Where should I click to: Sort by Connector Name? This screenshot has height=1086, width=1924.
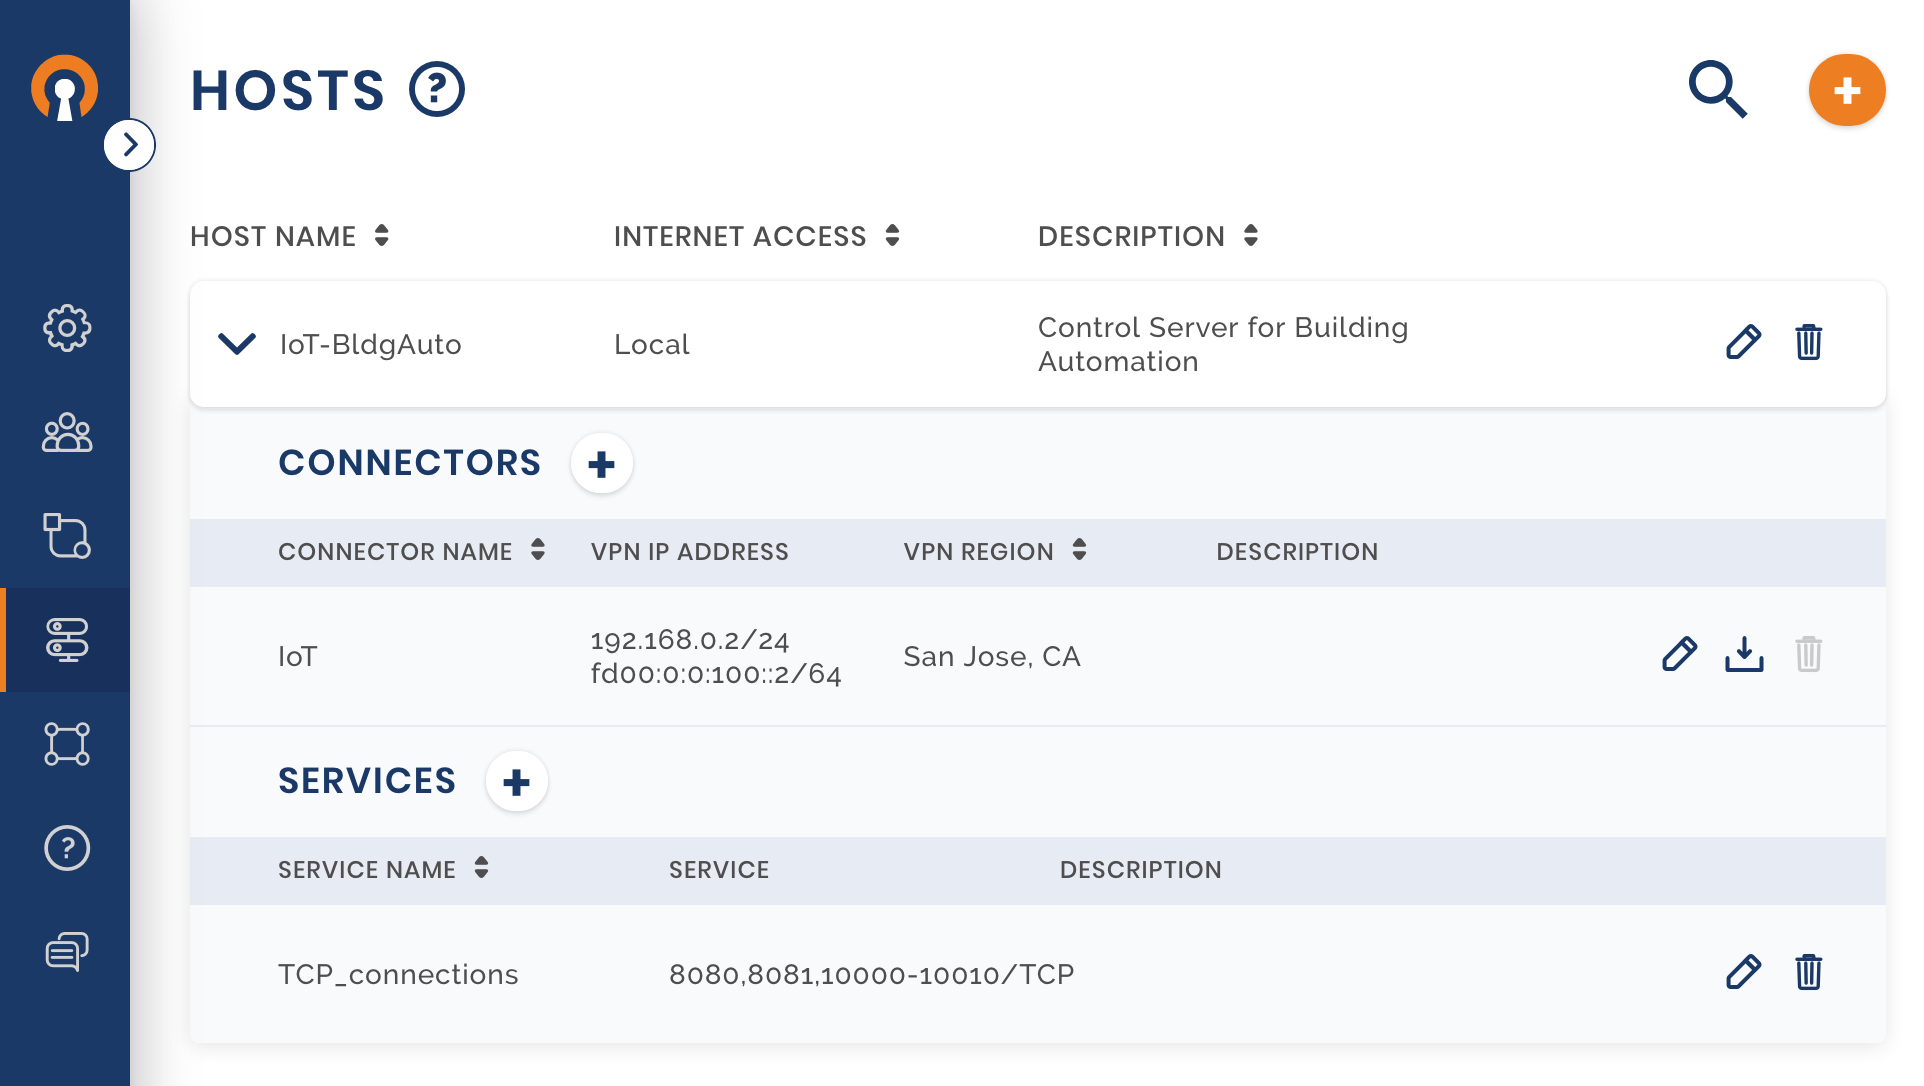[538, 550]
